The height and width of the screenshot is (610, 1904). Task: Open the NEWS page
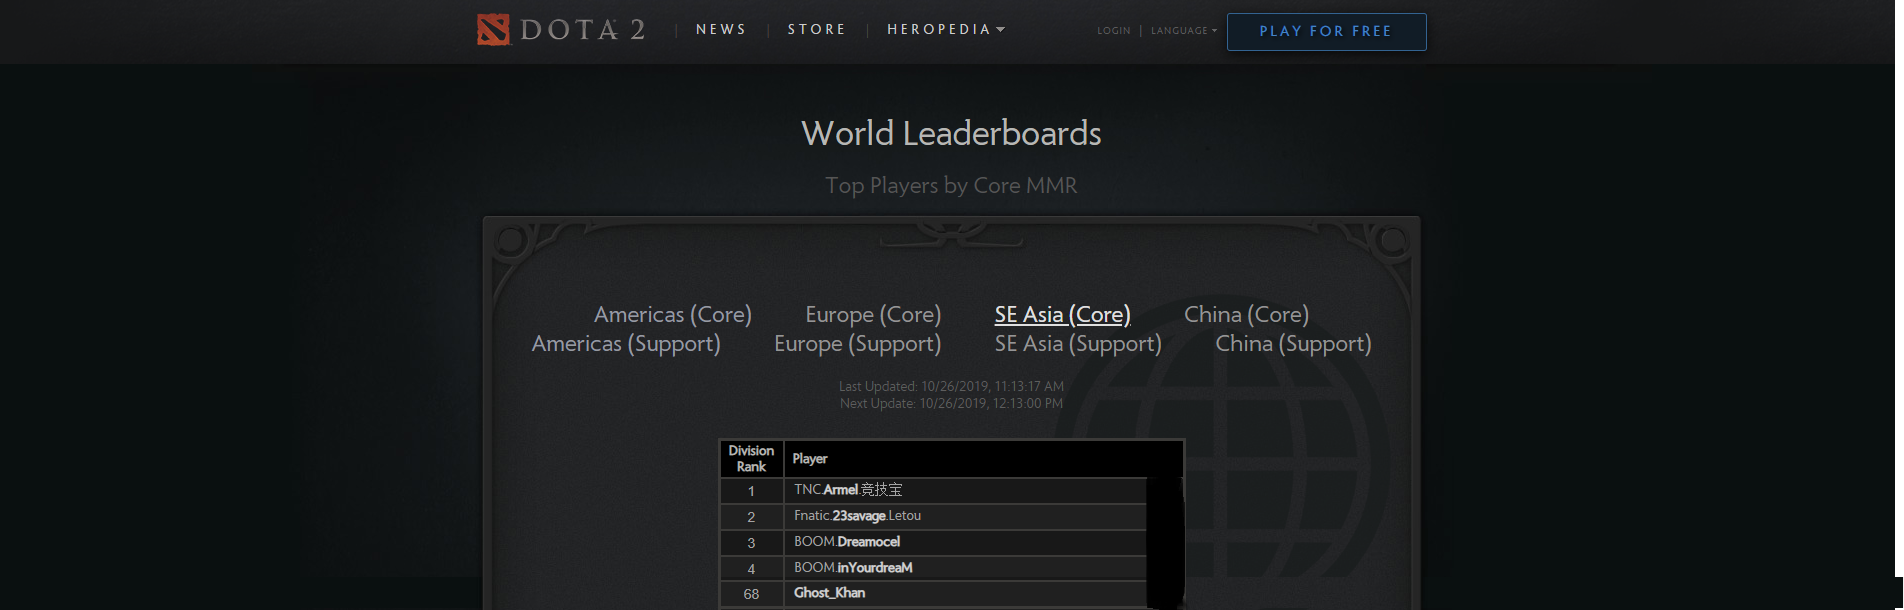pyautogui.click(x=721, y=30)
